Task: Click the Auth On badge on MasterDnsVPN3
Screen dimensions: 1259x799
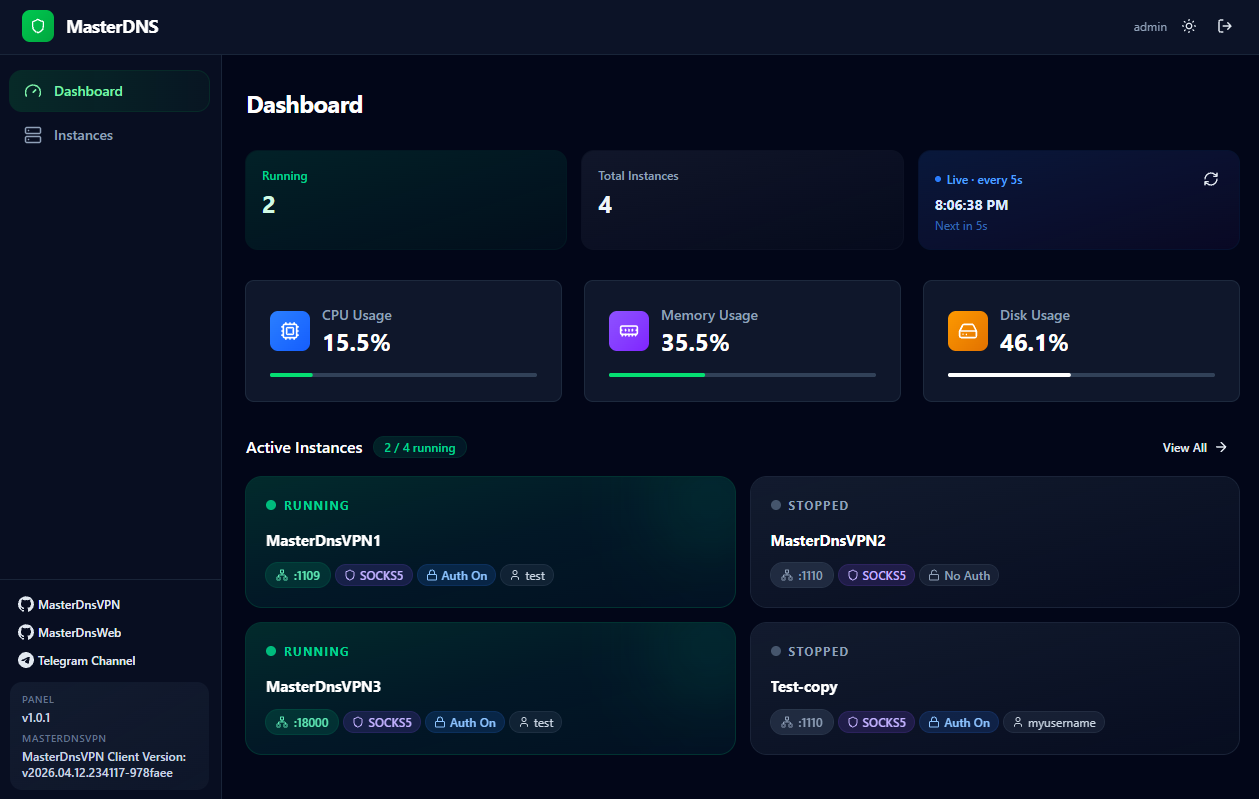Action: [x=465, y=722]
